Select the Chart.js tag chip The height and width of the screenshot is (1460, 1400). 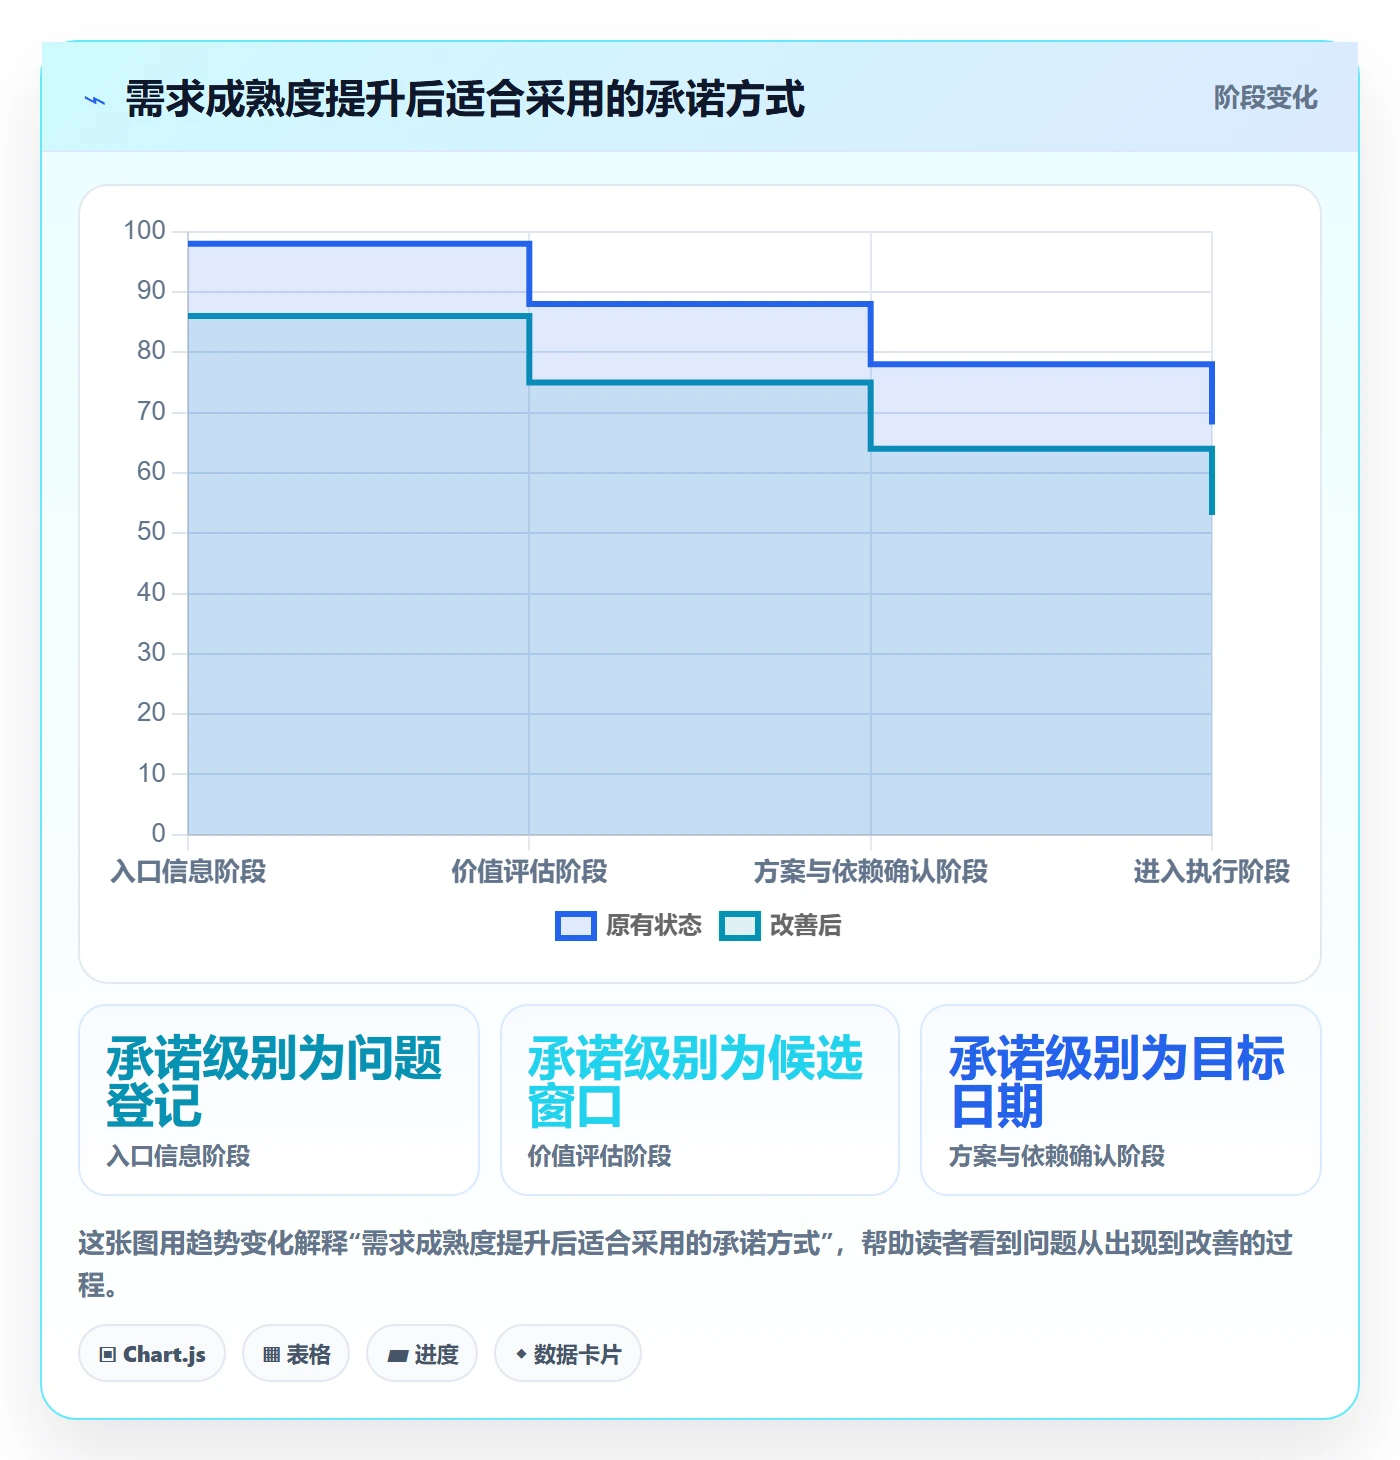[152, 1354]
